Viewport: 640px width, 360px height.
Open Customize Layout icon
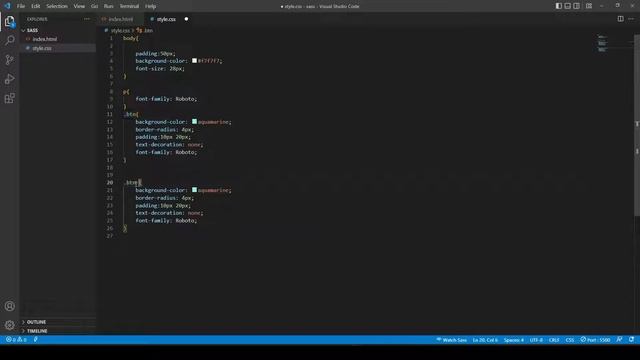589,6
